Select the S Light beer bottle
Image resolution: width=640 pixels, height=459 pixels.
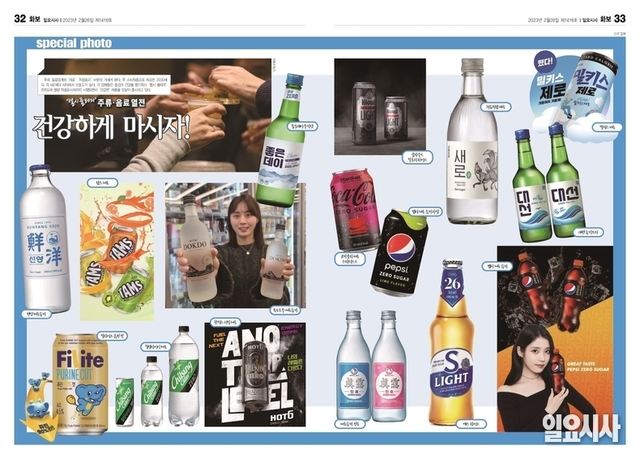[x=452, y=342]
